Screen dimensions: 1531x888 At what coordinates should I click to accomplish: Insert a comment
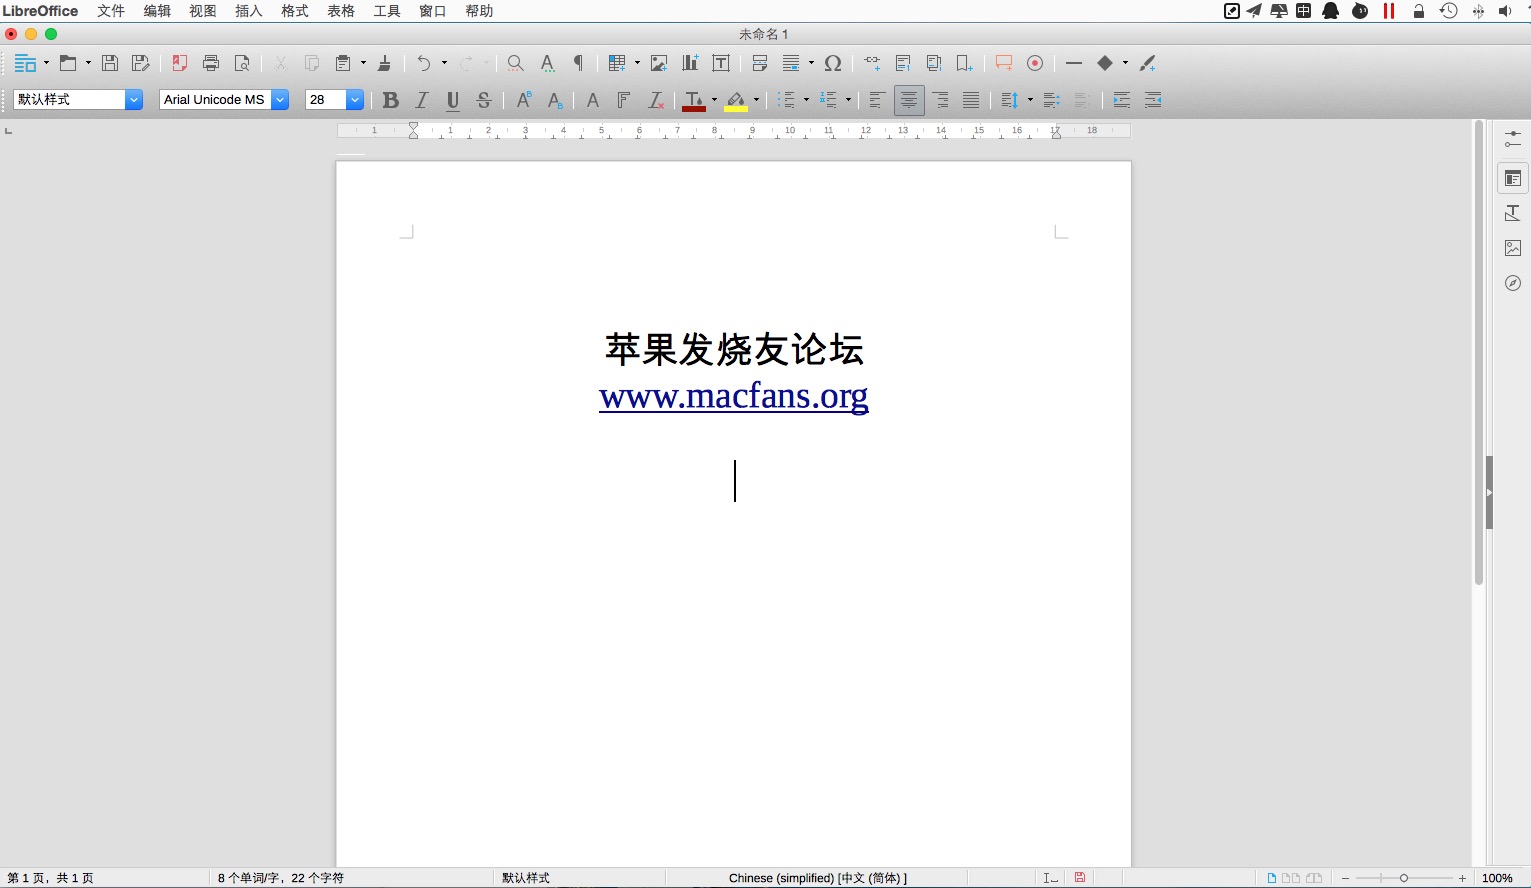pyautogui.click(x=1004, y=63)
